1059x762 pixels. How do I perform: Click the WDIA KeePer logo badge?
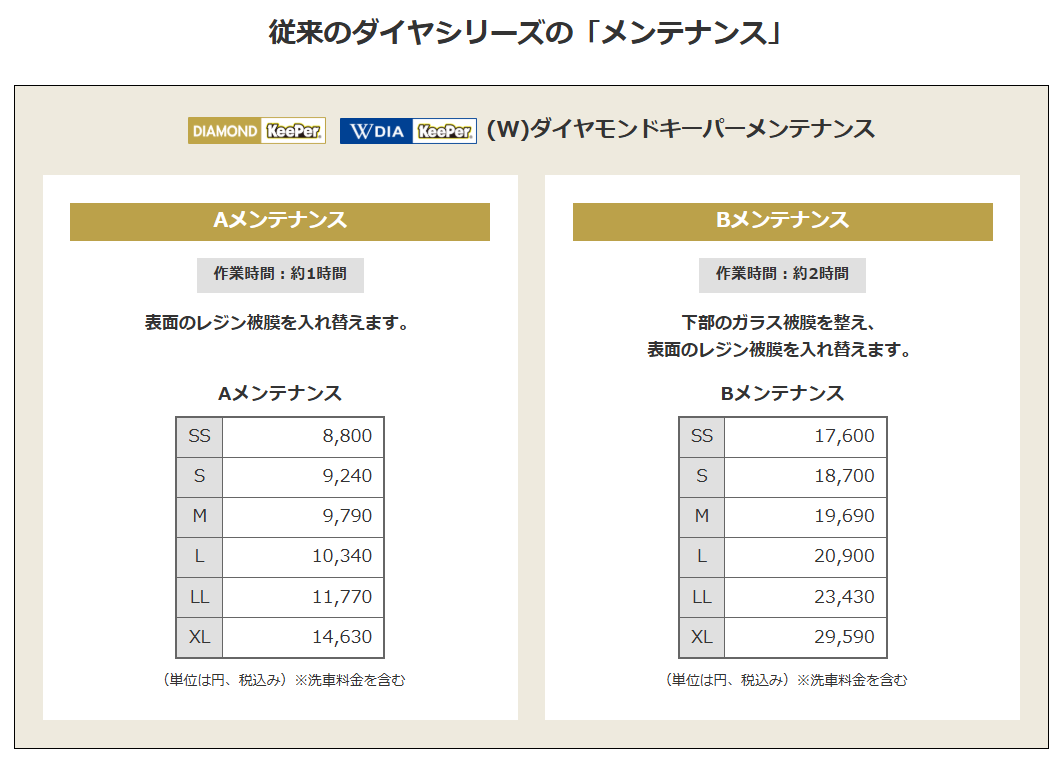tap(408, 130)
